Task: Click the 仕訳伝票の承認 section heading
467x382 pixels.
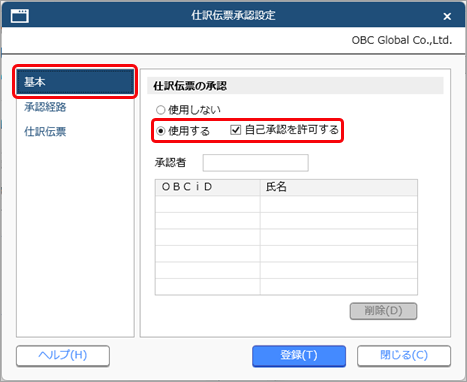Action: pos(190,86)
